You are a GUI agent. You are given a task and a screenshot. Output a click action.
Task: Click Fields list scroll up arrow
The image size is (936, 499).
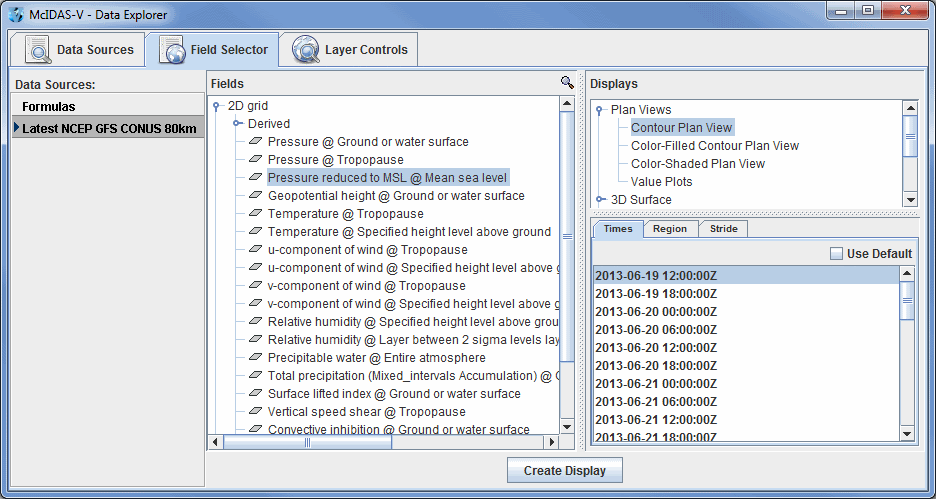coord(567,104)
